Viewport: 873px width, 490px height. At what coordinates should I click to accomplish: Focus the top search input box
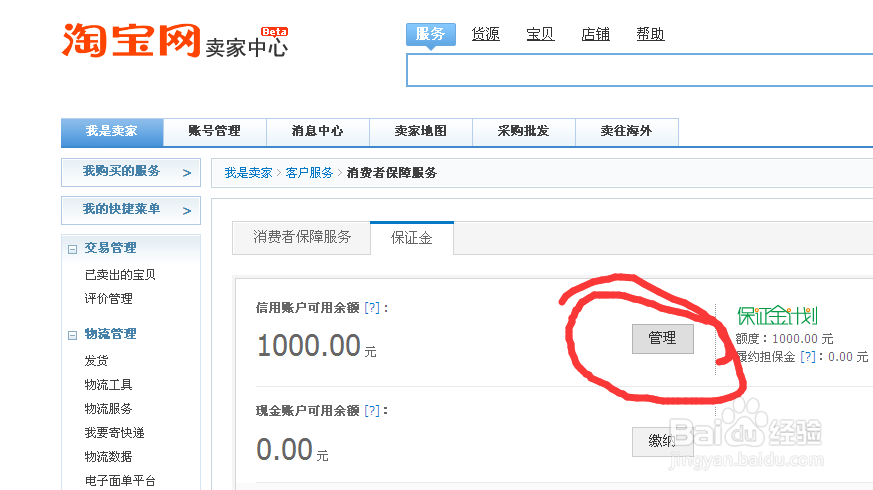pyautogui.click(x=639, y=70)
